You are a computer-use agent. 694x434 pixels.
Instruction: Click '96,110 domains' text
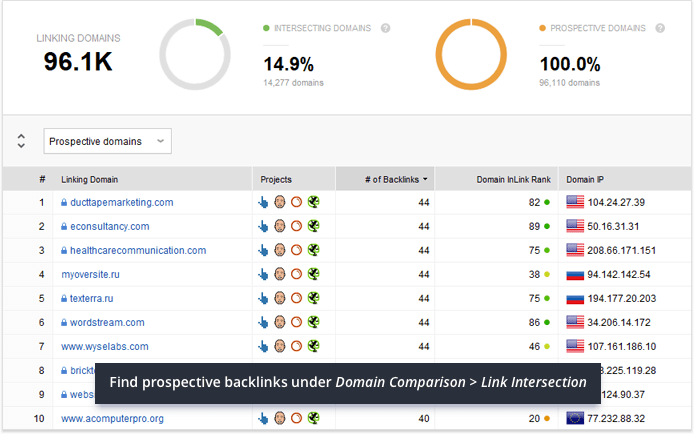coord(570,83)
